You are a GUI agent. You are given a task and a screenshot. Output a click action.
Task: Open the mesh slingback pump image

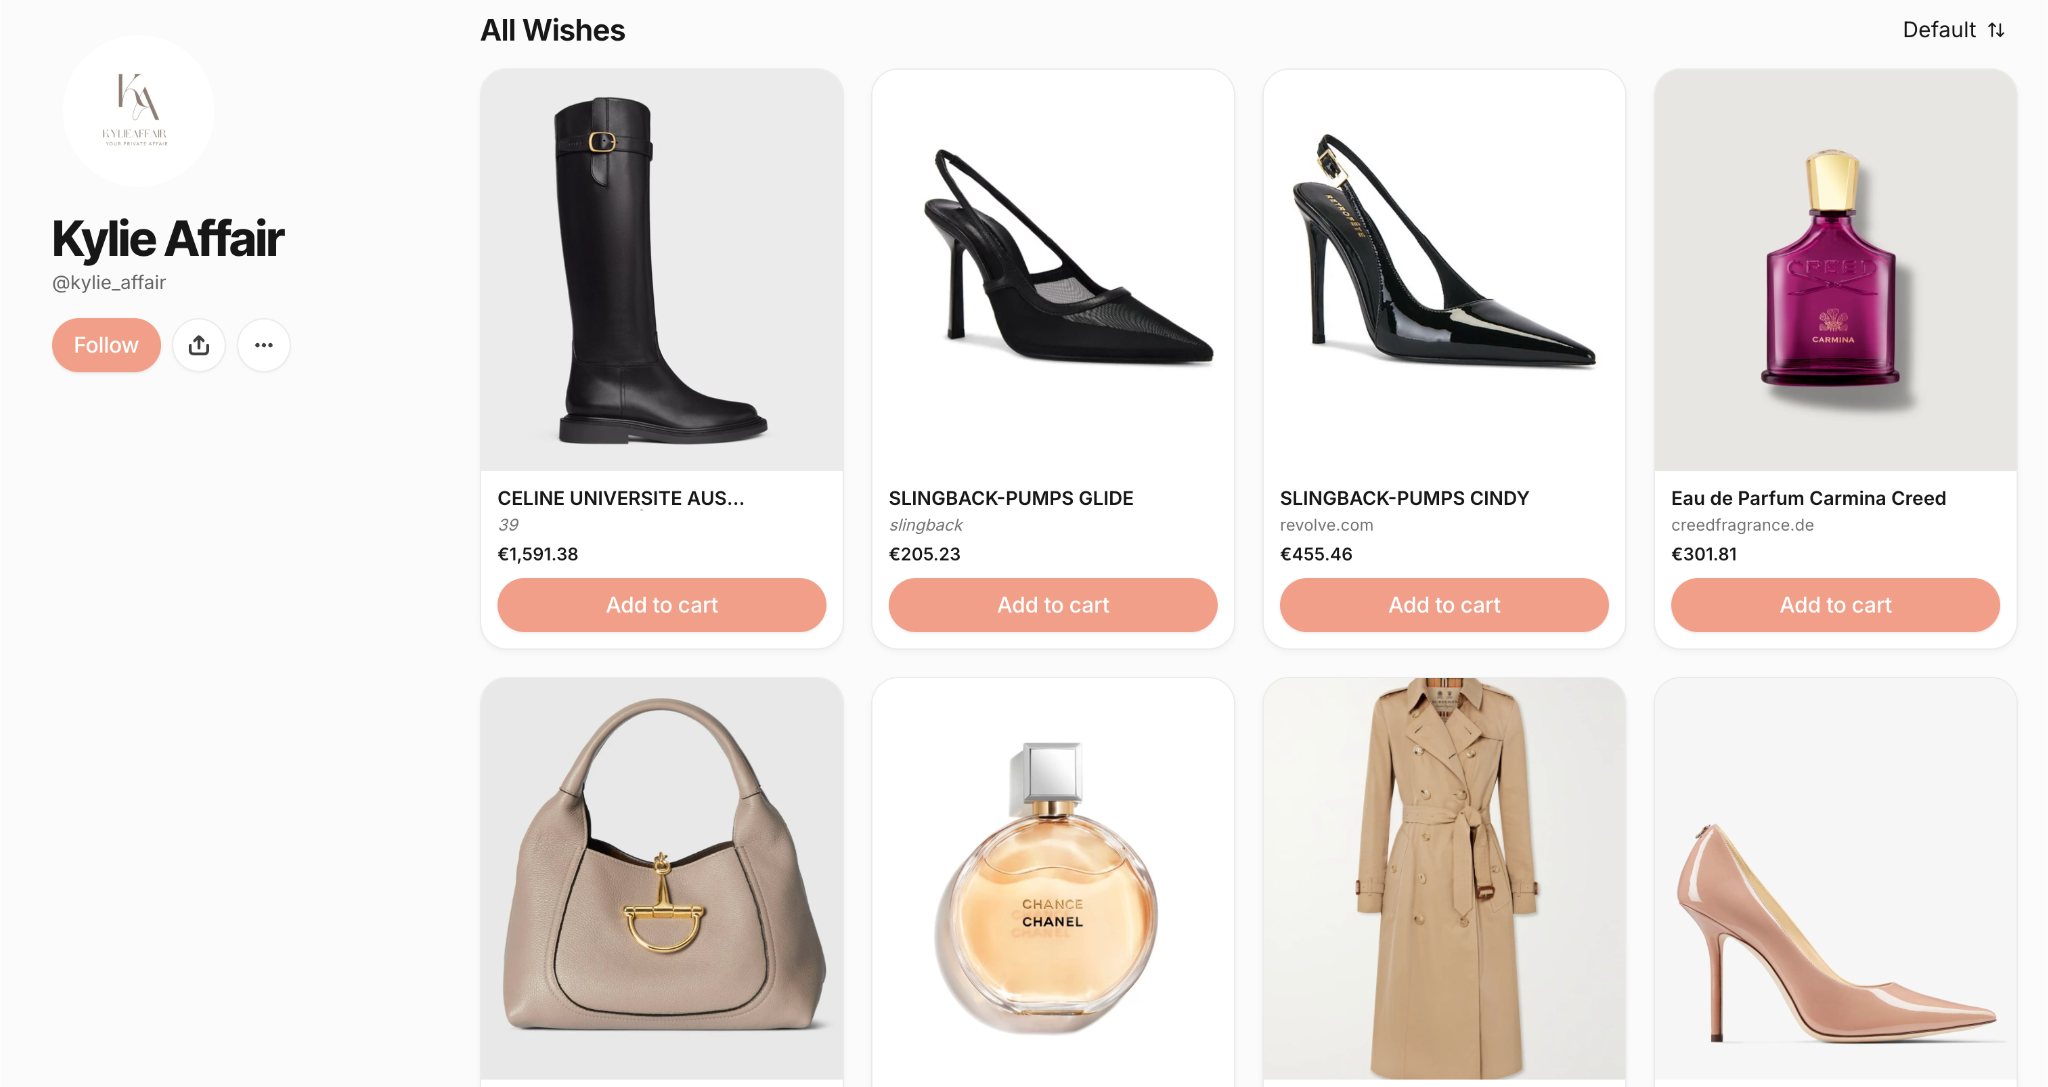tap(1053, 270)
